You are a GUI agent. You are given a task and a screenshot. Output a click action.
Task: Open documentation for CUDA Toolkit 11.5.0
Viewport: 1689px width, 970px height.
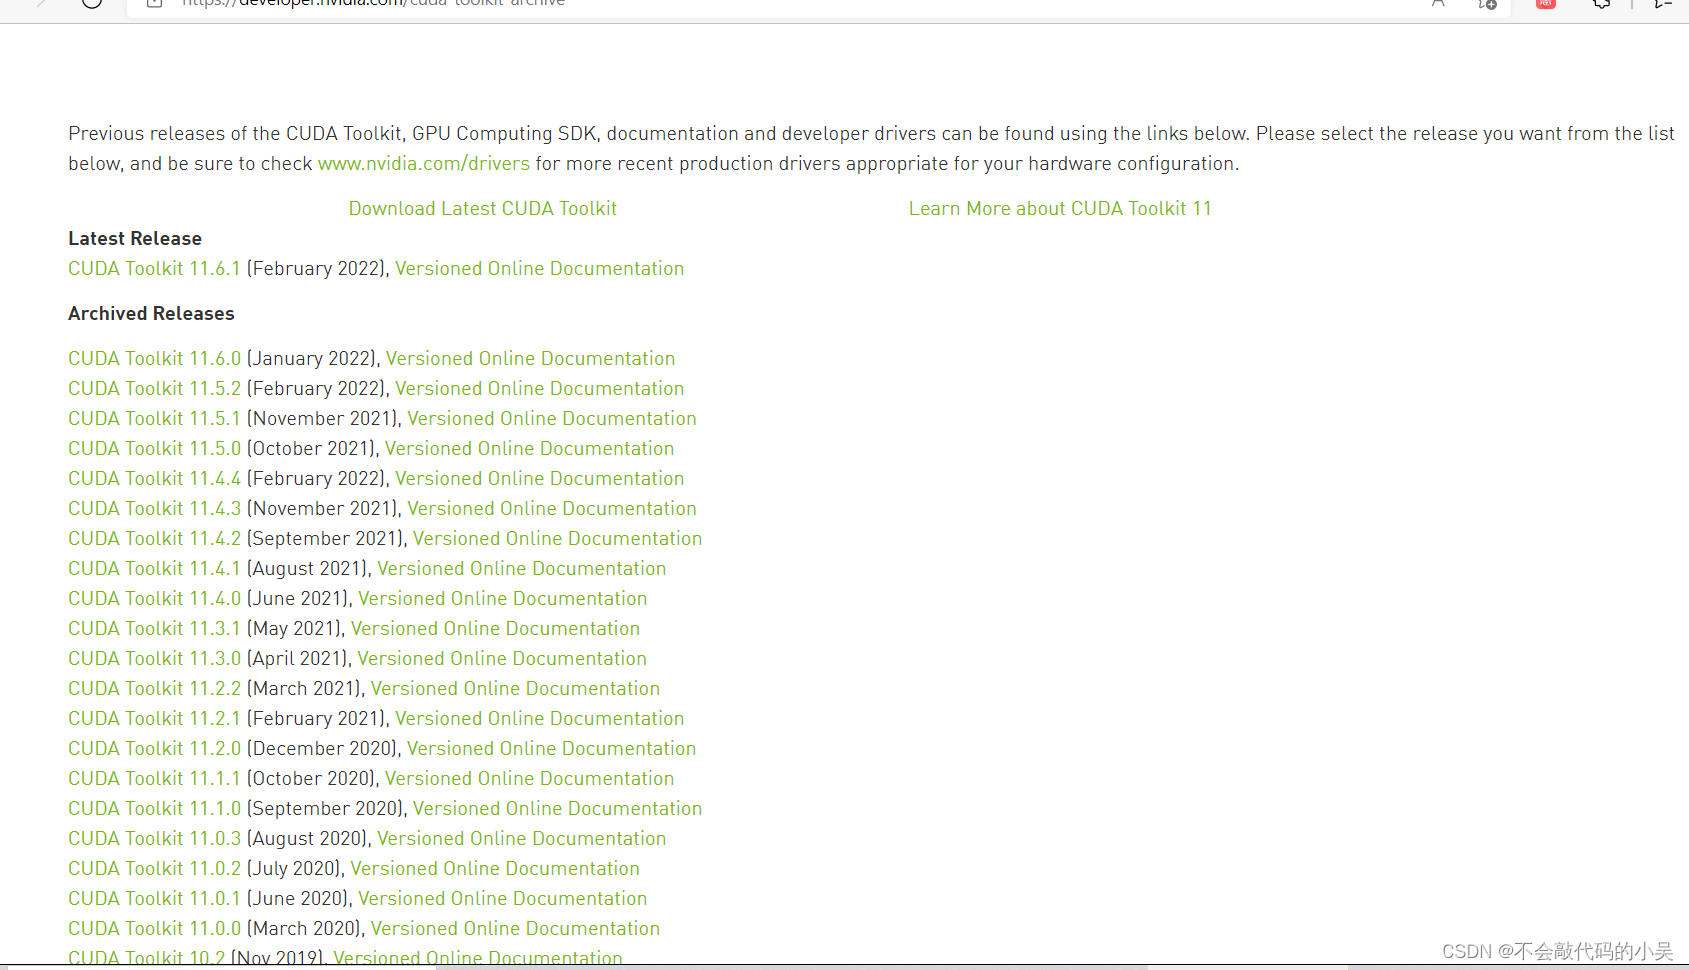[530, 449]
